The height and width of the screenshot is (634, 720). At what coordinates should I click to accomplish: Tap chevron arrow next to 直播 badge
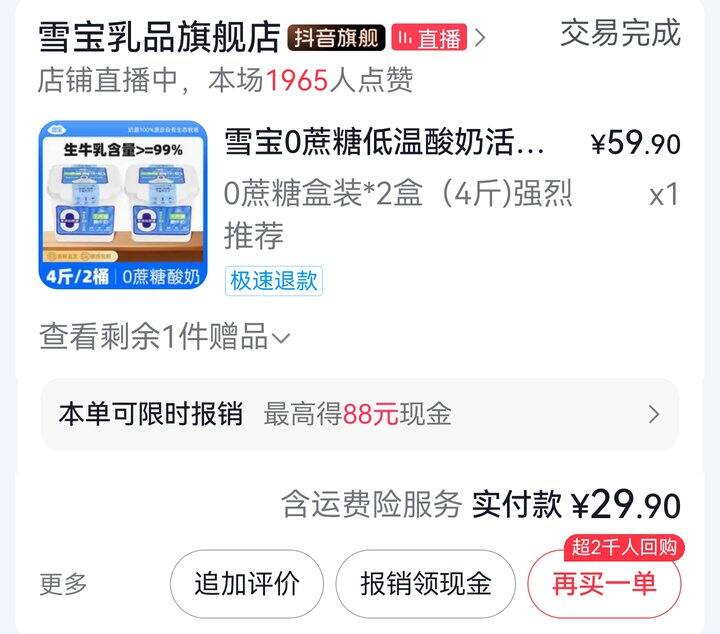coord(480,38)
